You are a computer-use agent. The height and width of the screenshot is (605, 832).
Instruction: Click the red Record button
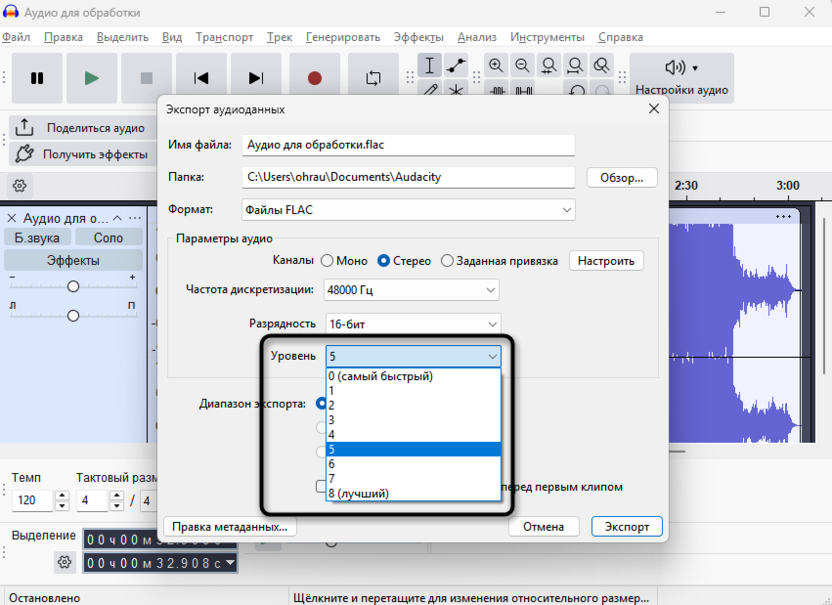tap(314, 78)
